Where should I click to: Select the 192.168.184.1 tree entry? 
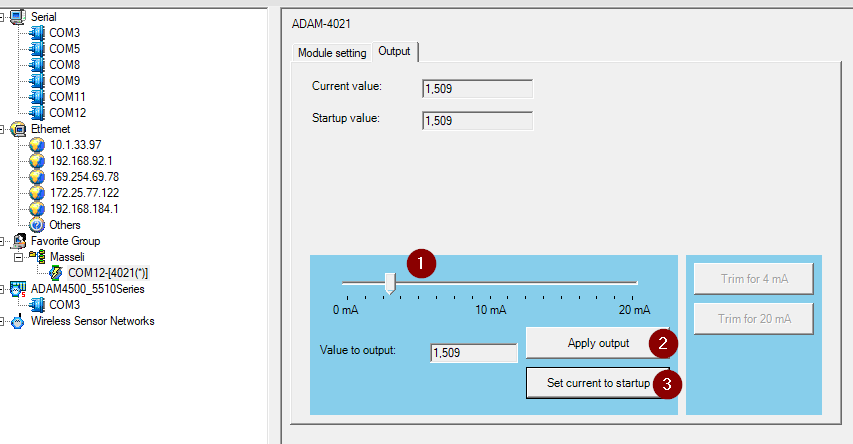click(x=84, y=209)
